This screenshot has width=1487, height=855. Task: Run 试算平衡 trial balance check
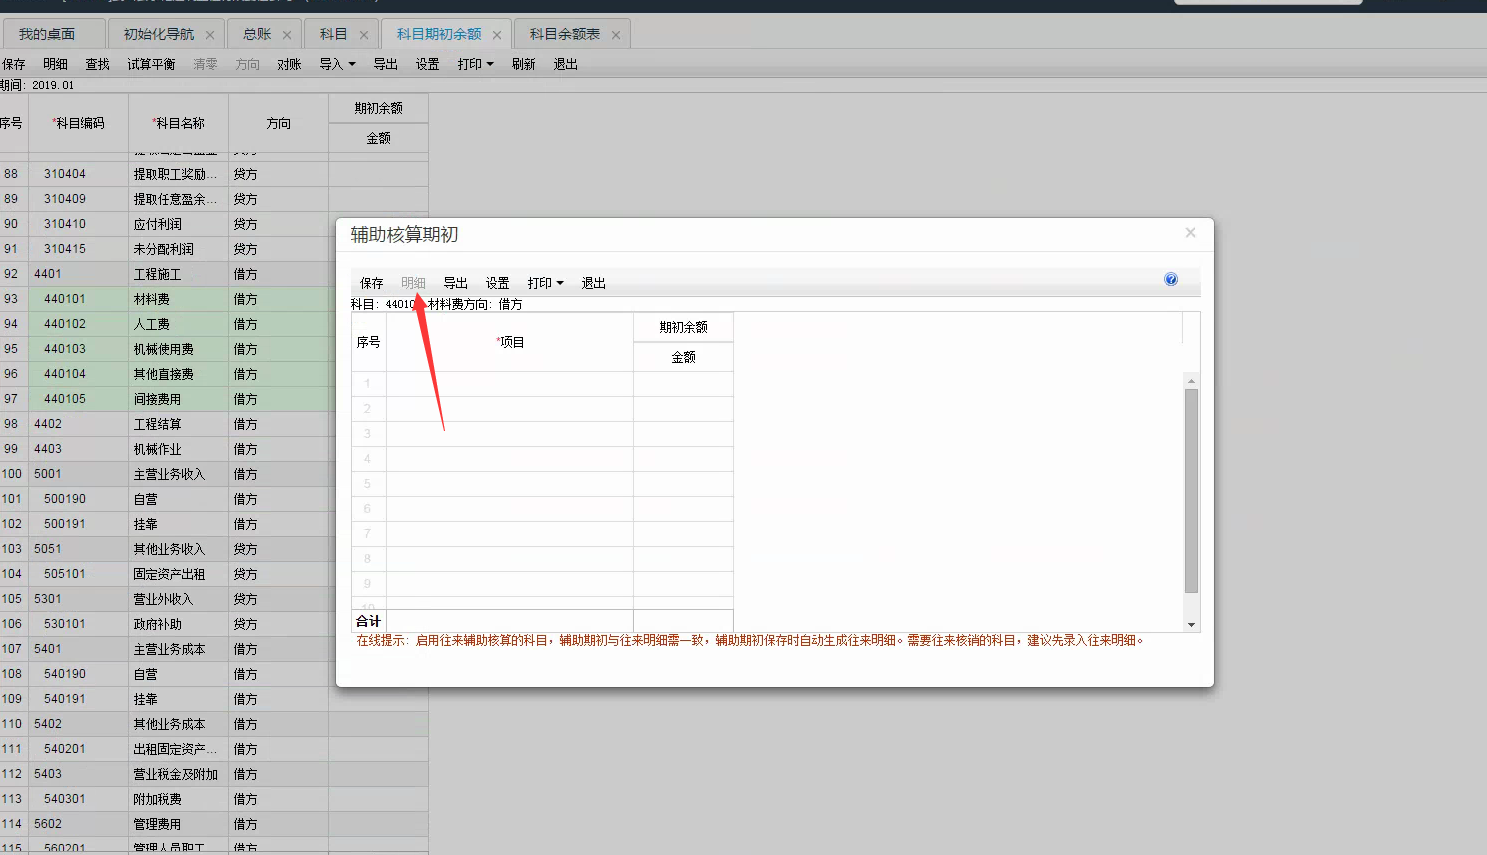tap(150, 63)
